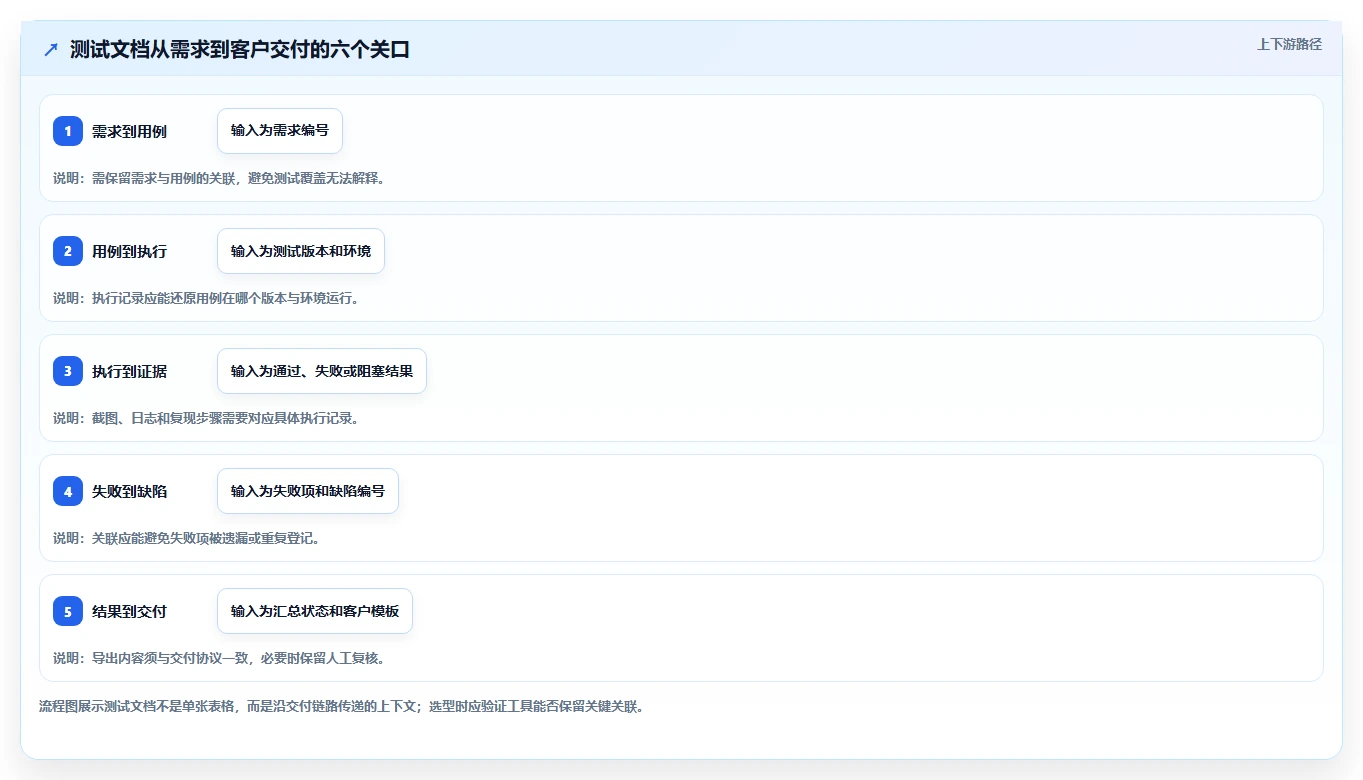Image resolution: width=1363 pixels, height=780 pixels.
Task: Click the step 5 number badge
Action: [x=68, y=611]
